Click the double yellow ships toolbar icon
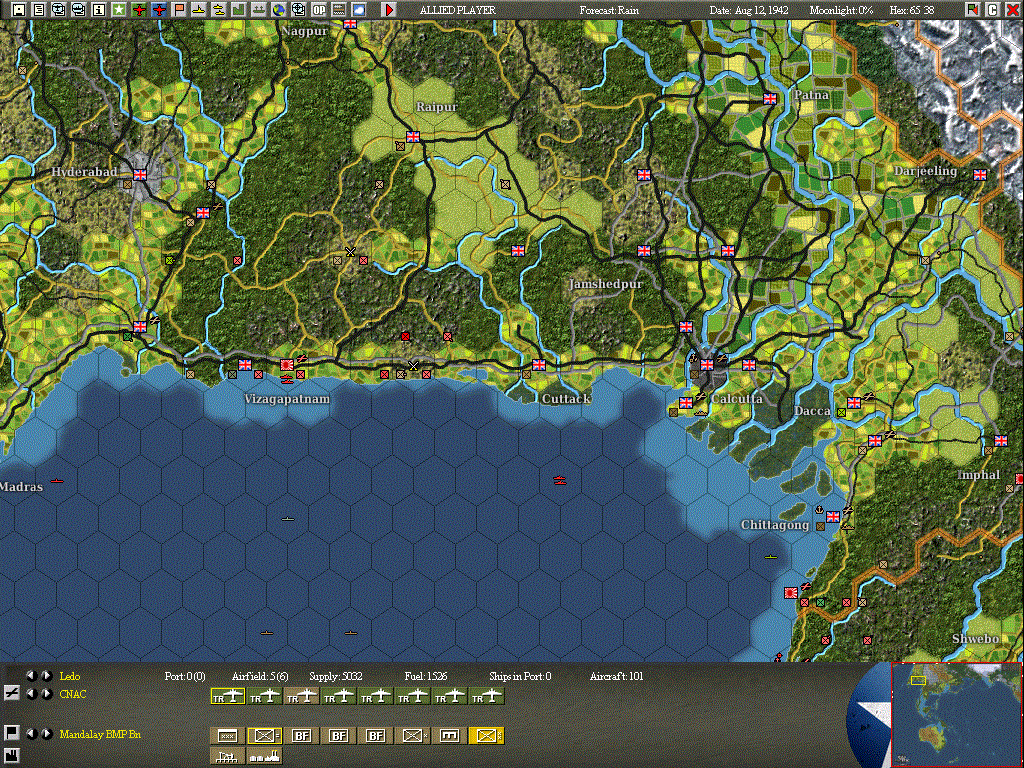This screenshot has width=1024, height=768. (219, 10)
